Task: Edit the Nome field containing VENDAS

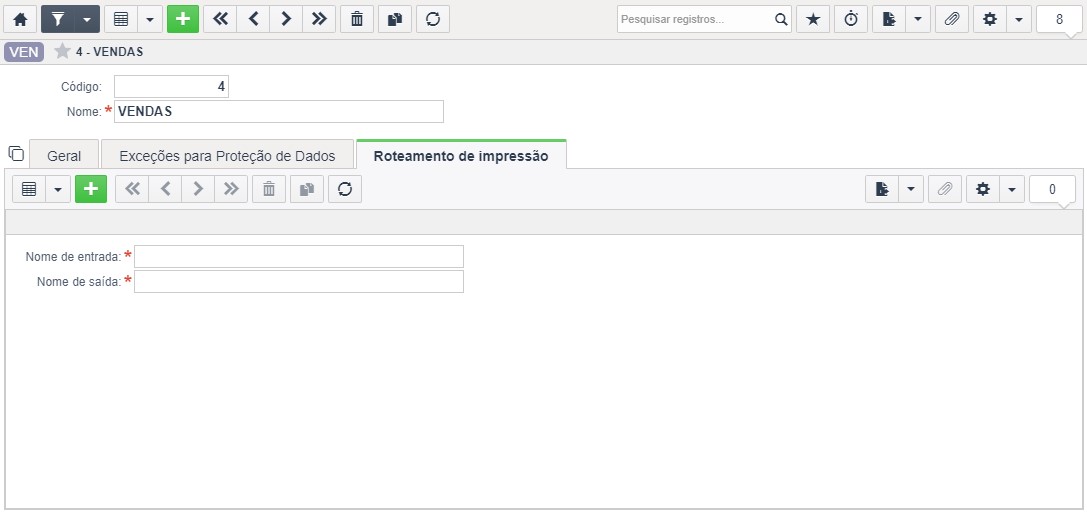Action: tap(279, 112)
